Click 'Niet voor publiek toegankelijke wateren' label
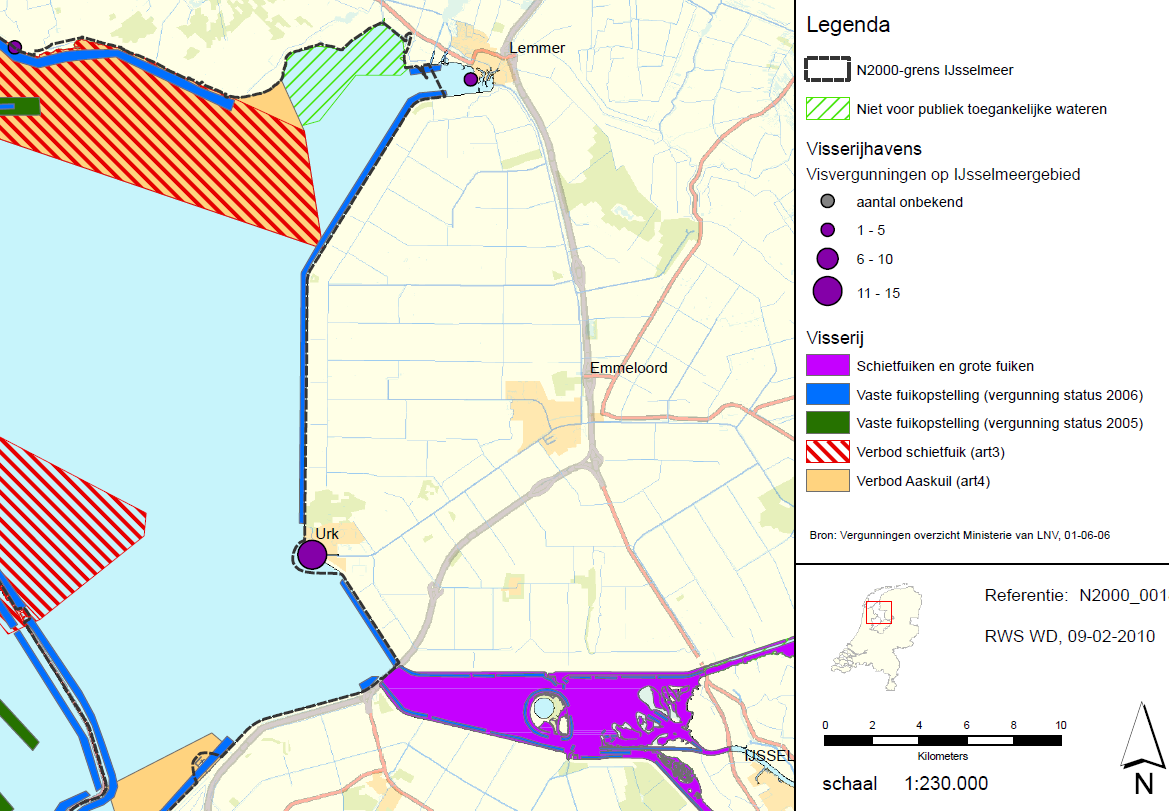 pos(981,109)
